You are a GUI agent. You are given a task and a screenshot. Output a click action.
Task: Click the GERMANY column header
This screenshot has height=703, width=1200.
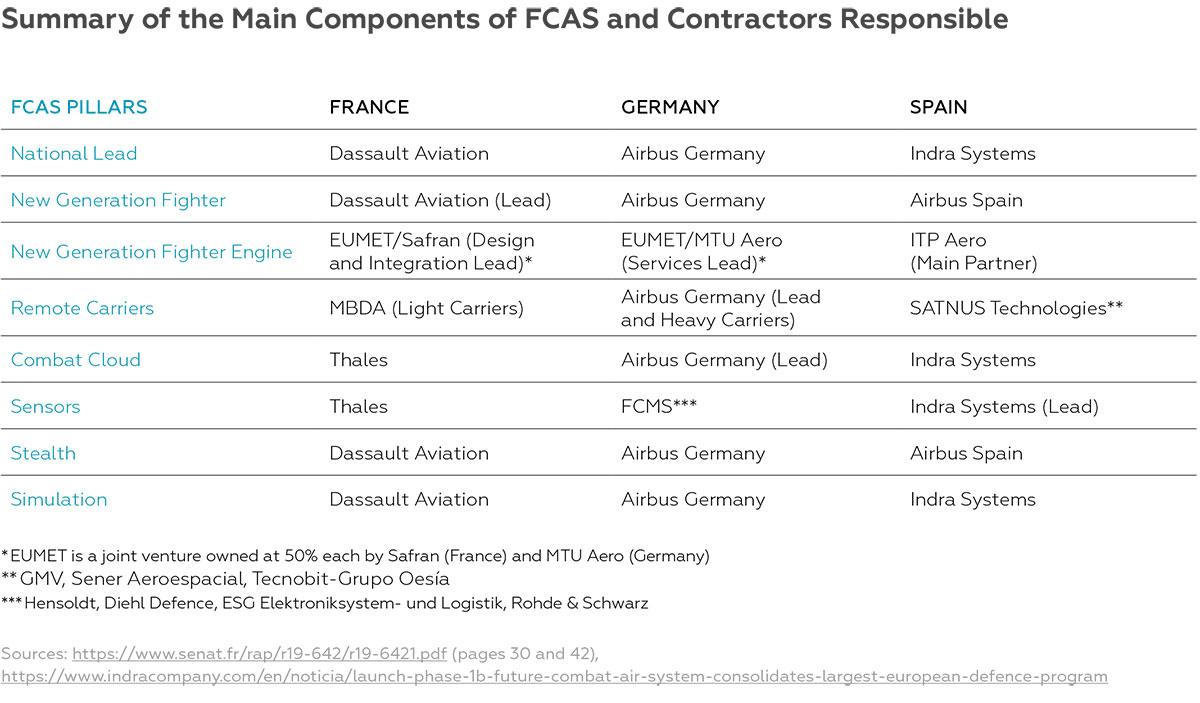point(670,107)
